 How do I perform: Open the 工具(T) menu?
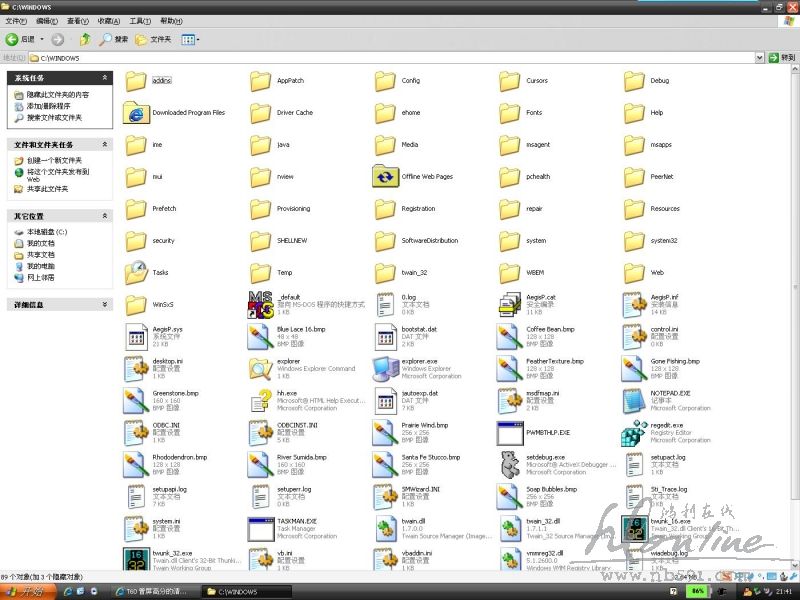(140, 21)
